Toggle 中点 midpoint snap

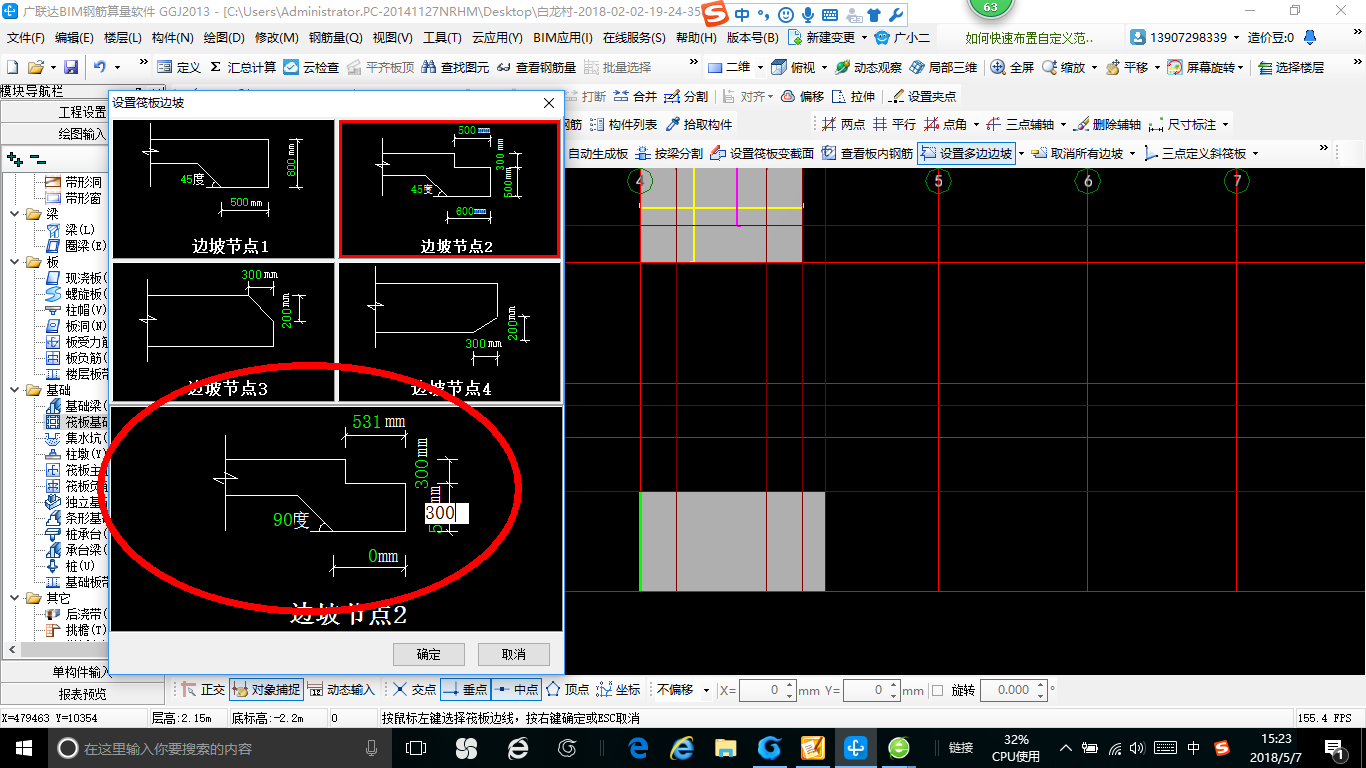[516, 690]
